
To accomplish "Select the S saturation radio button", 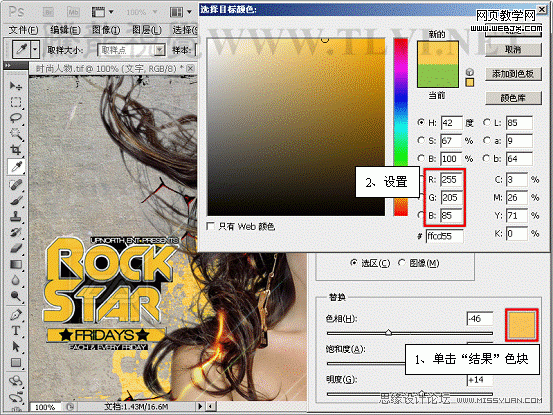I will click(x=421, y=140).
